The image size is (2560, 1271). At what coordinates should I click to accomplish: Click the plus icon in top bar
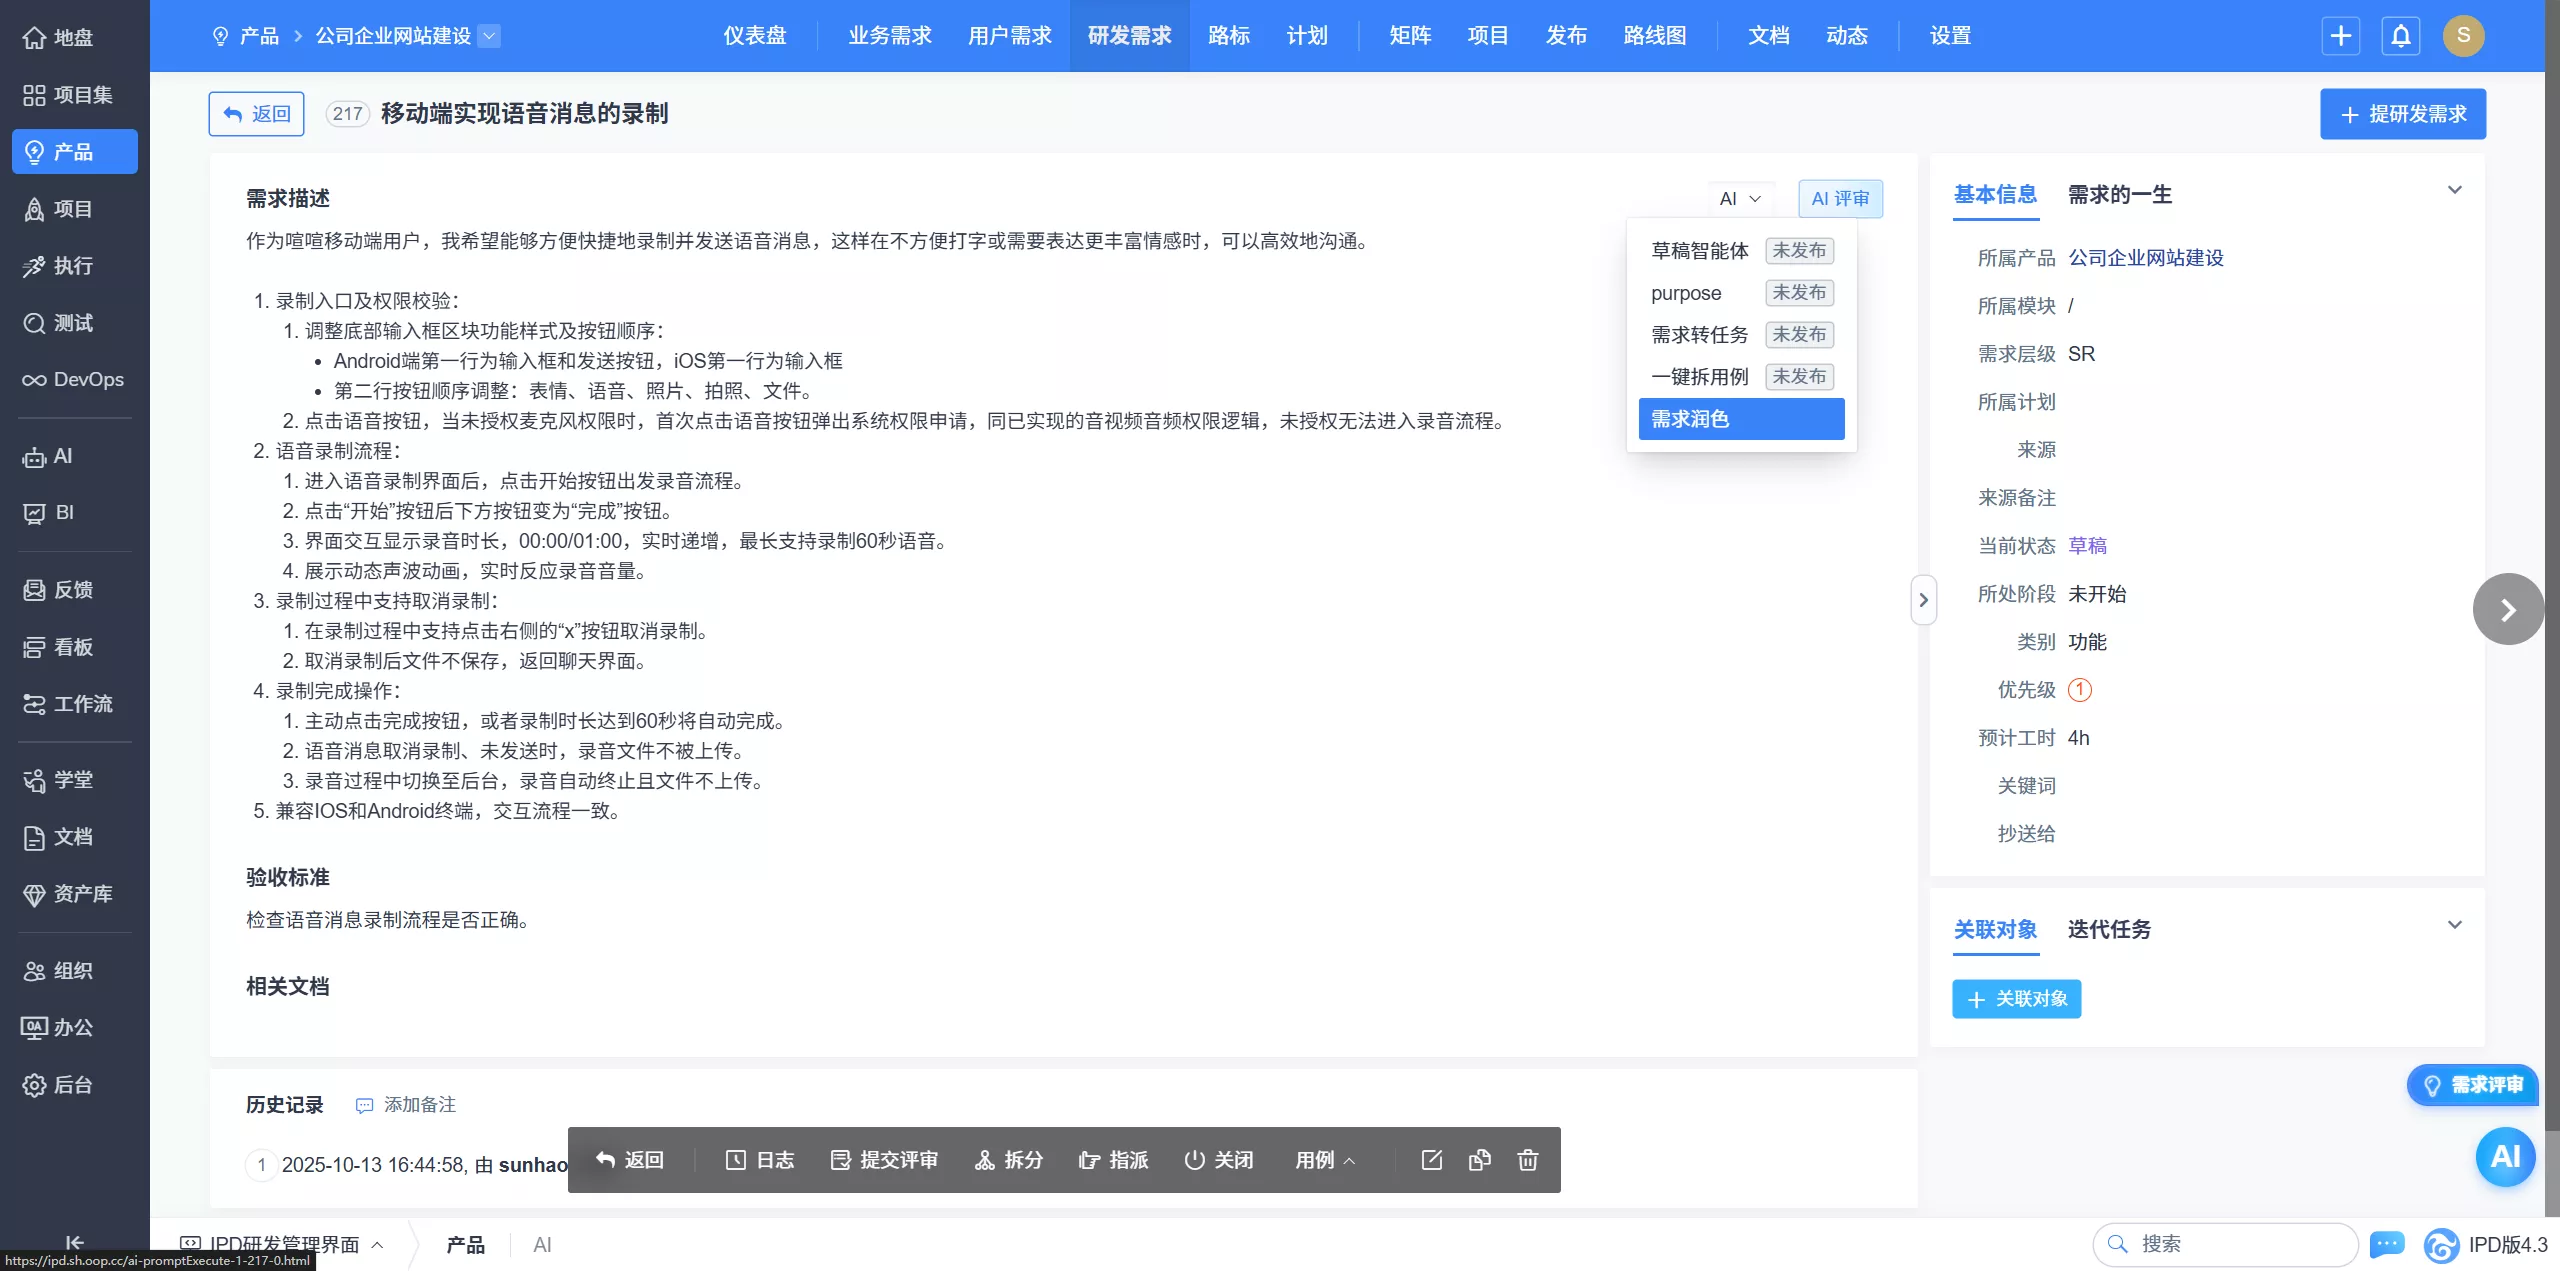2340,36
